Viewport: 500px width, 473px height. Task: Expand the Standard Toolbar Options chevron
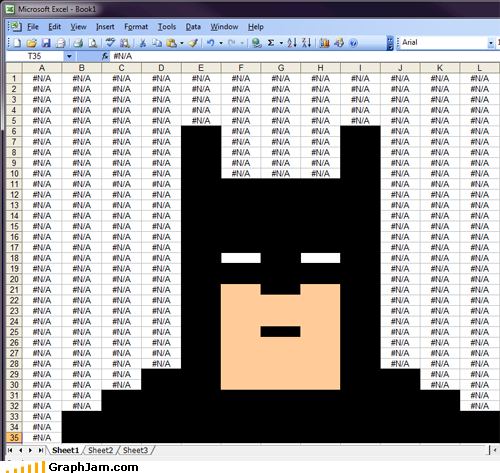tap(390, 43)
